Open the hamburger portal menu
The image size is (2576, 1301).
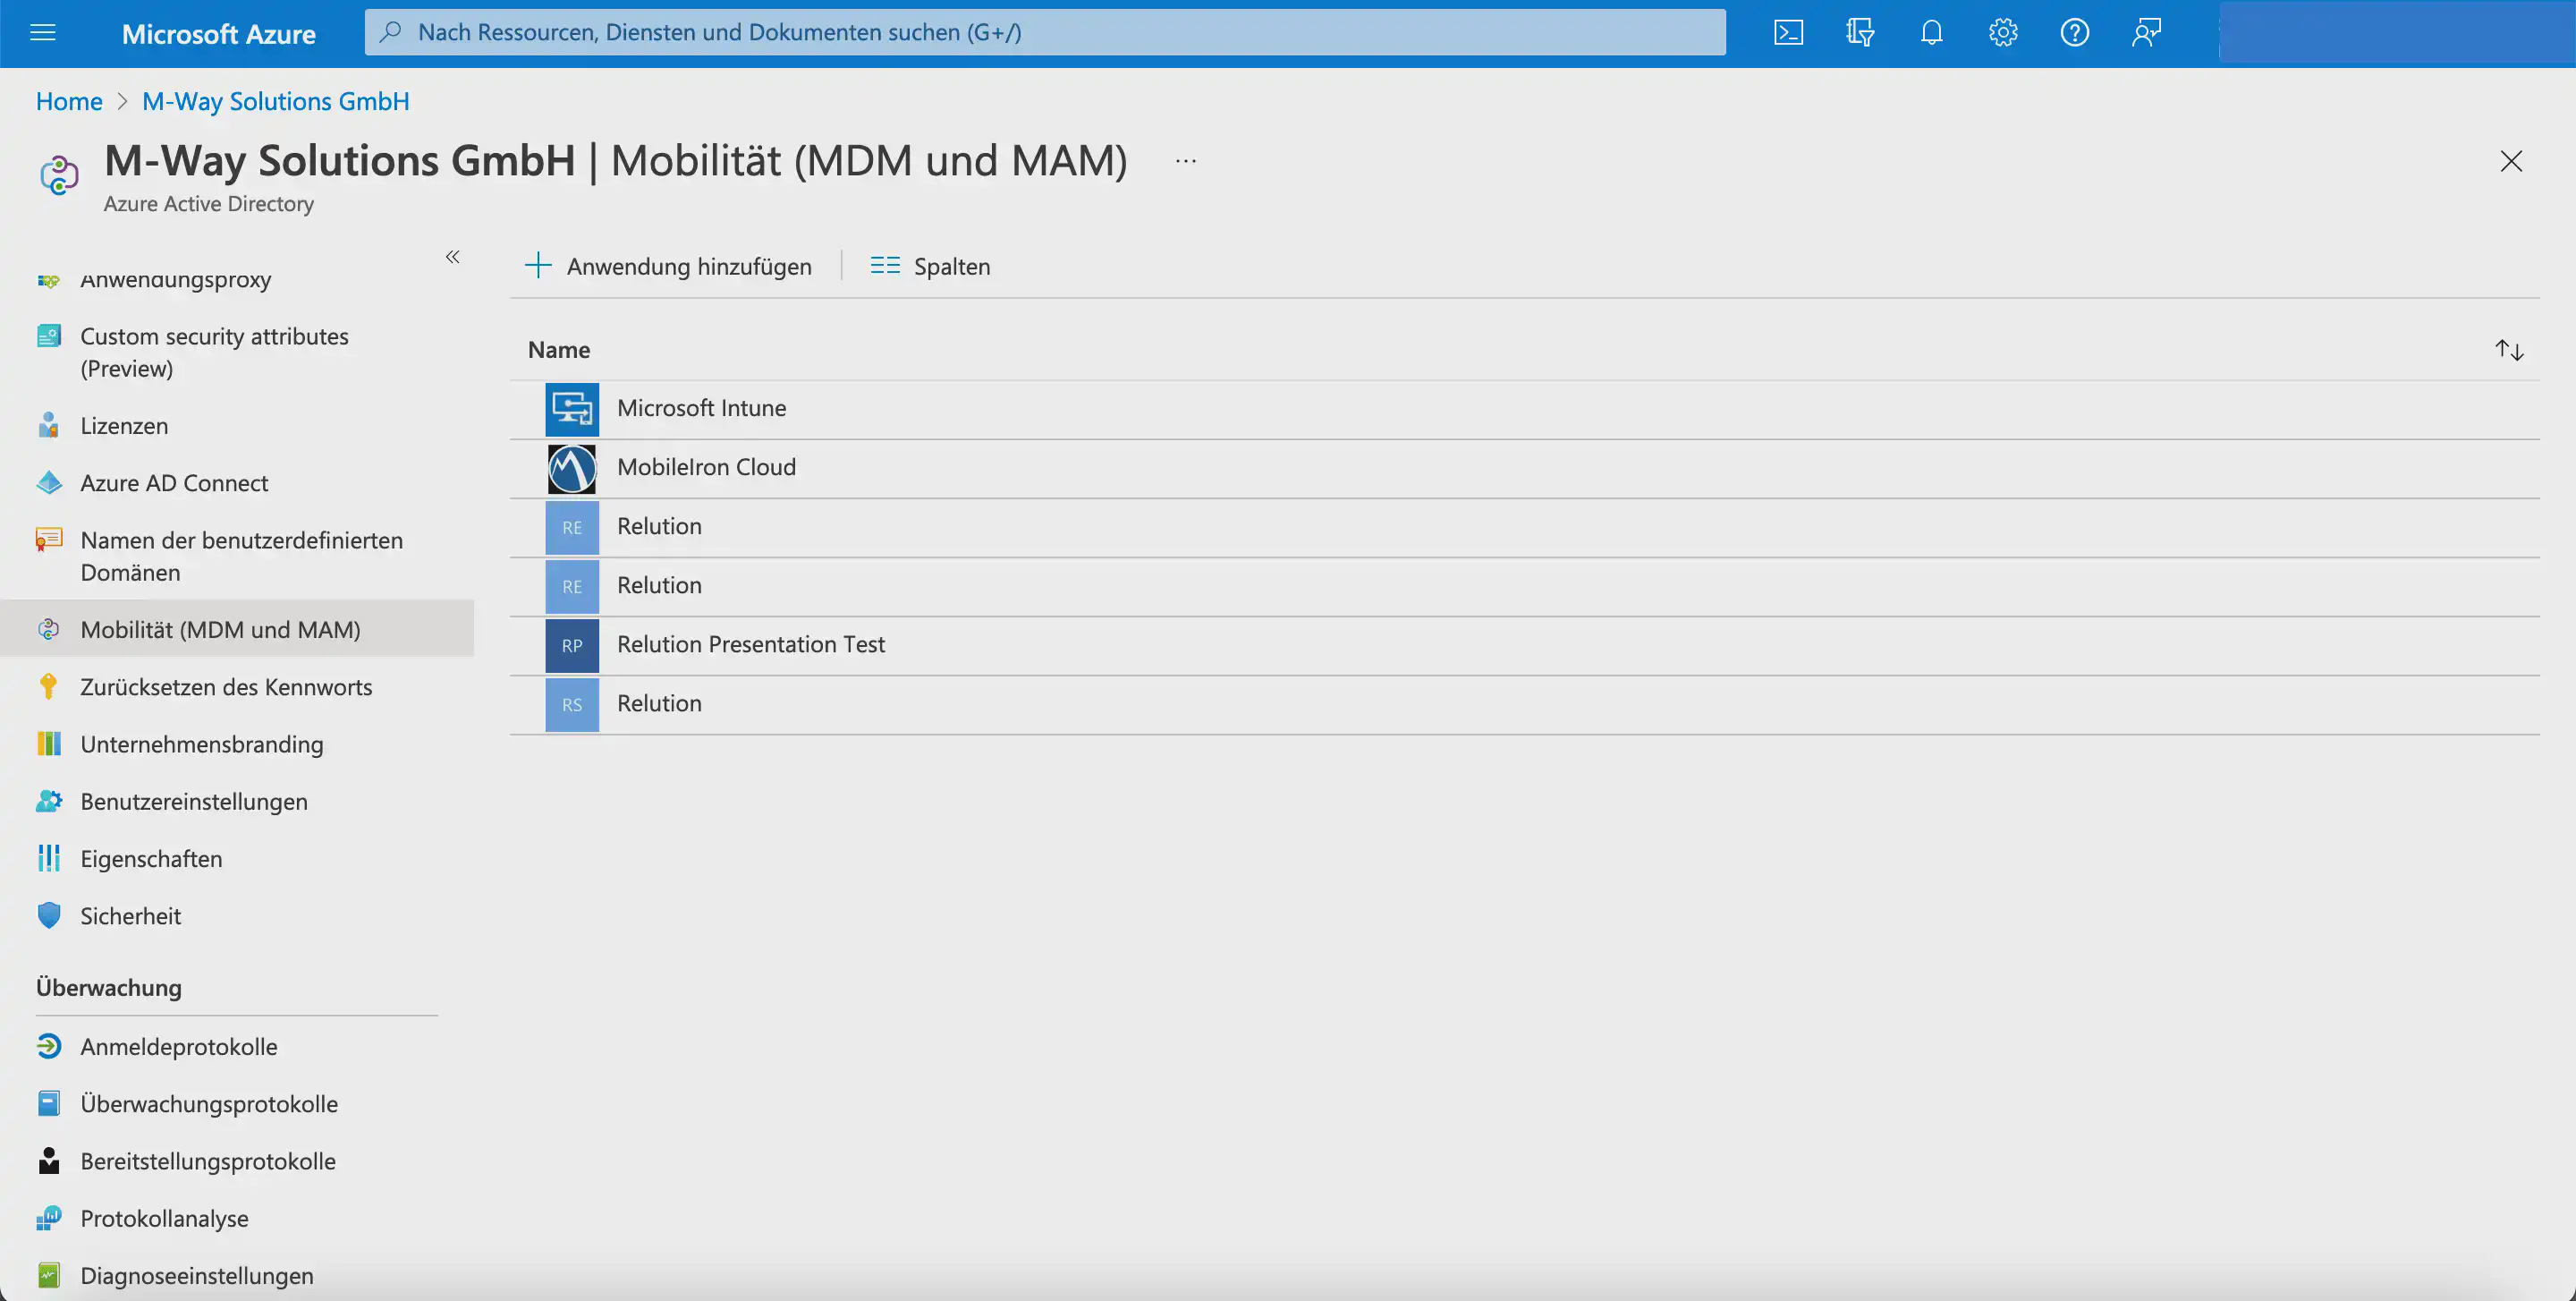[x=43, y=33]
